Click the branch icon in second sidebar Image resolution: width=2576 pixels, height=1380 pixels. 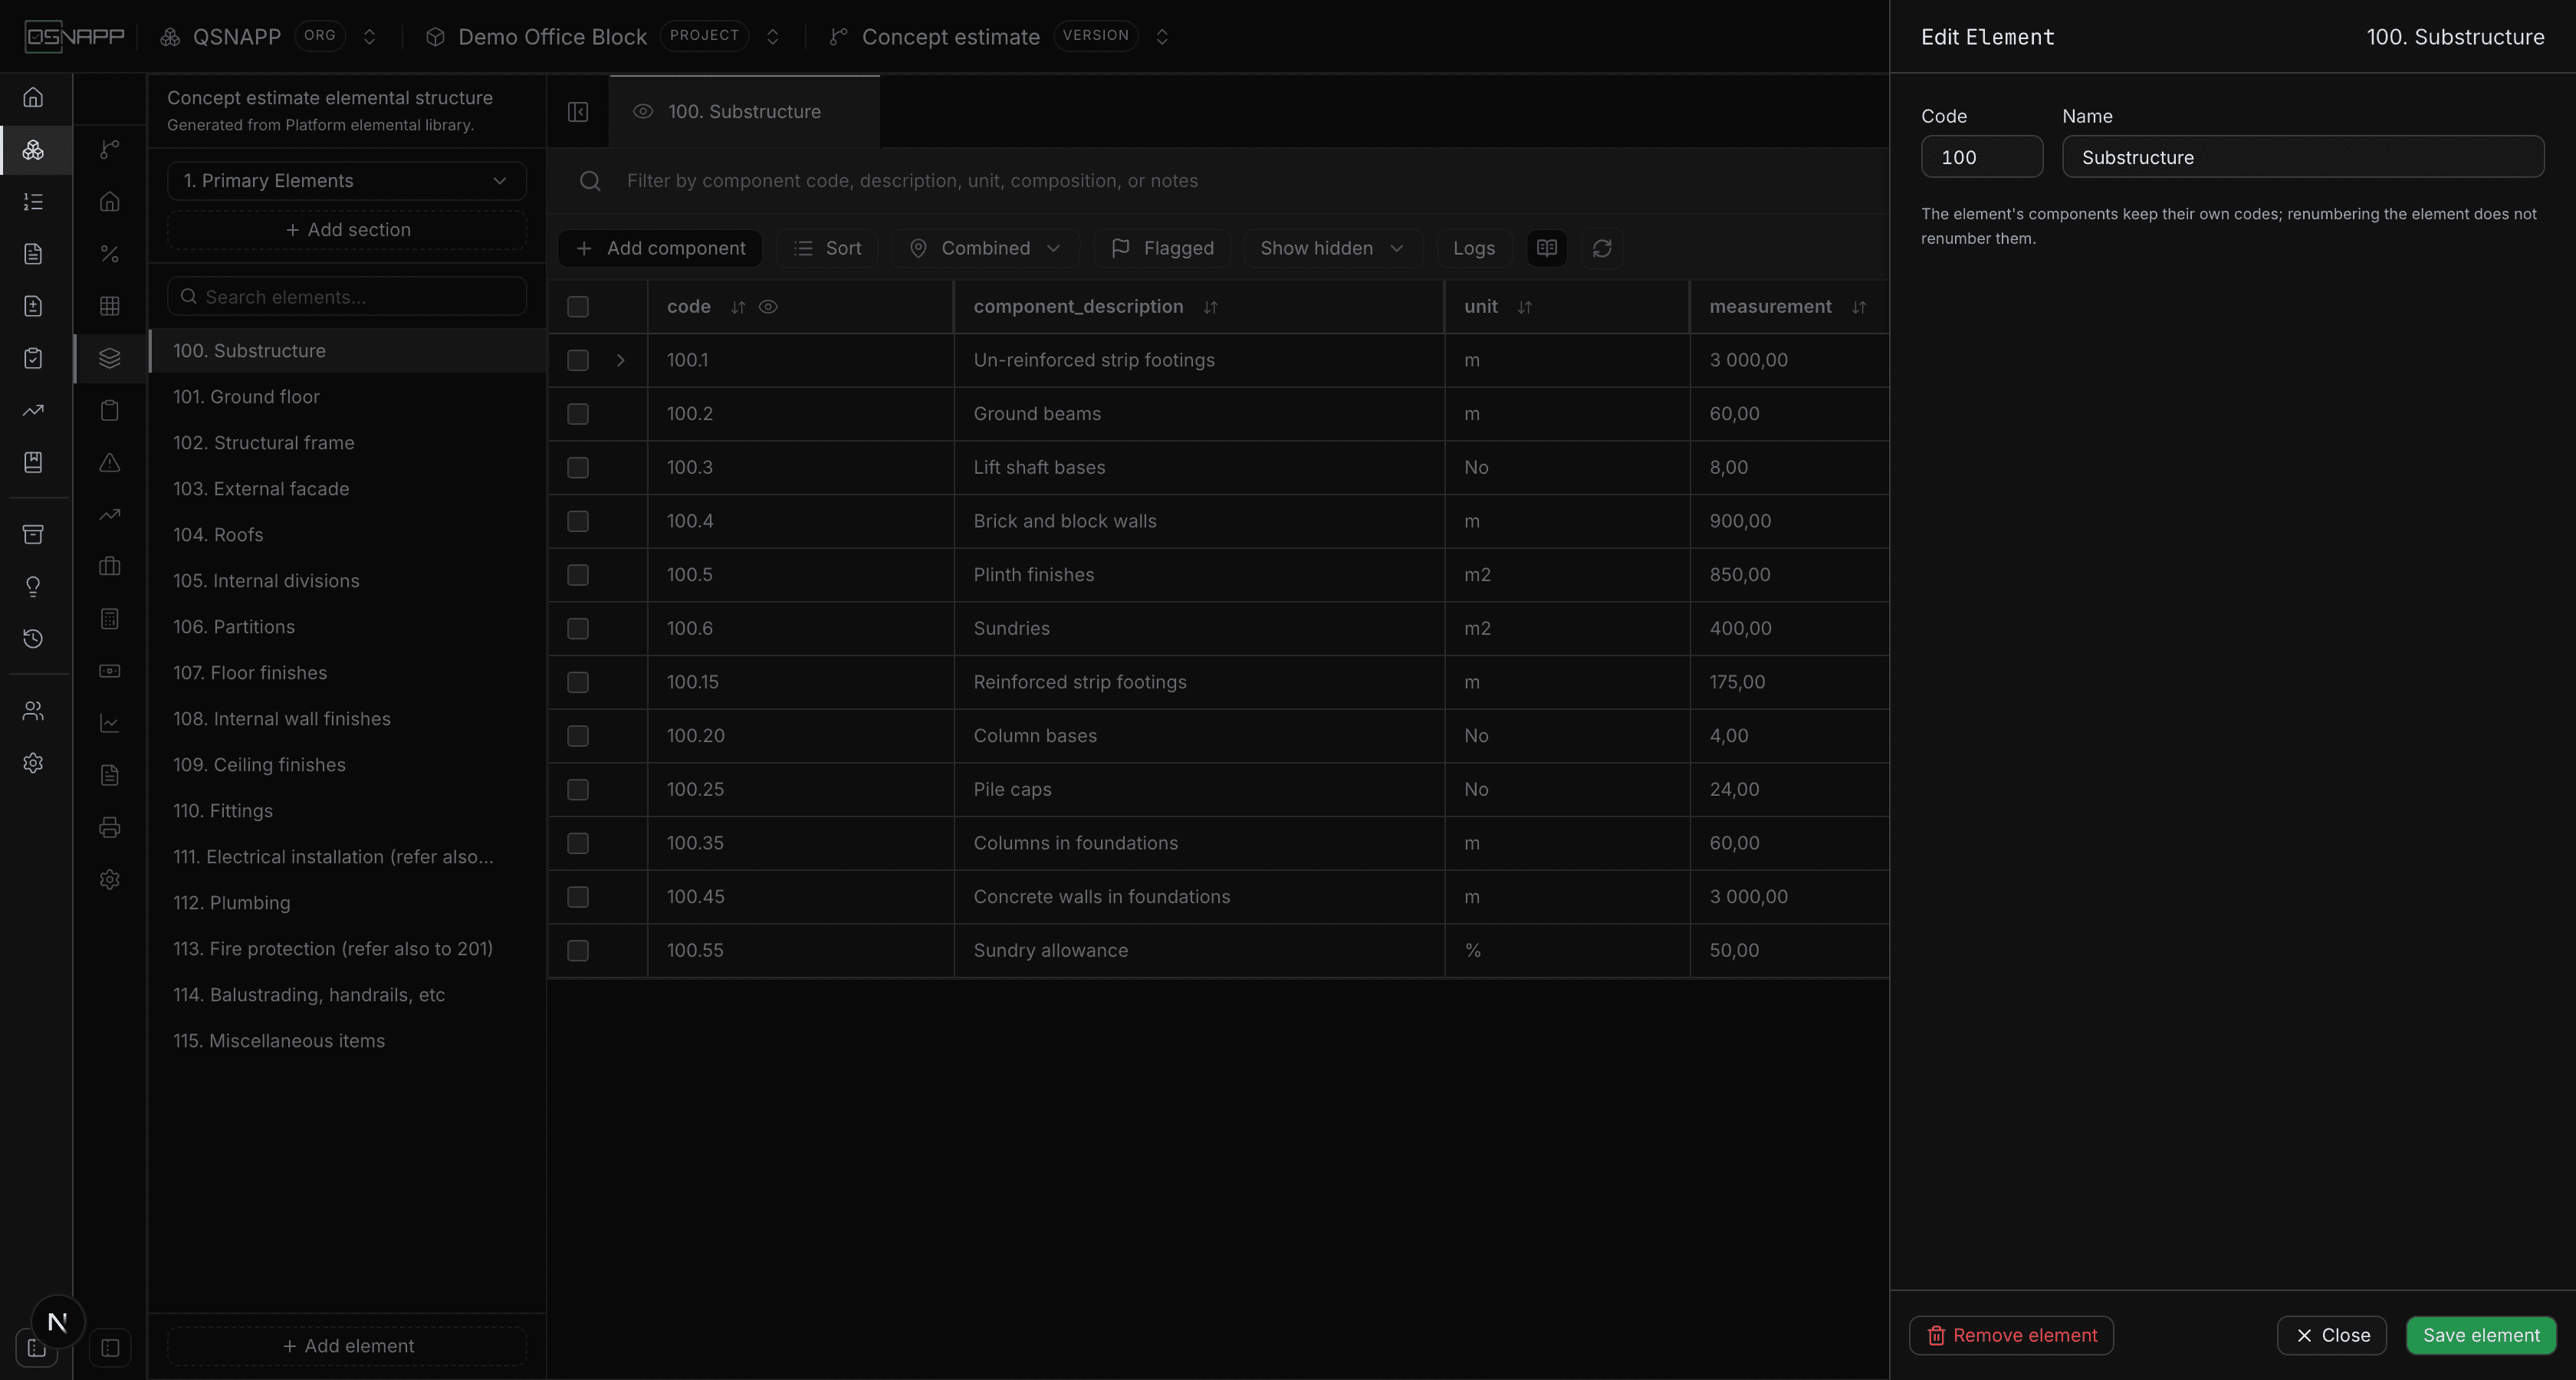110,150
